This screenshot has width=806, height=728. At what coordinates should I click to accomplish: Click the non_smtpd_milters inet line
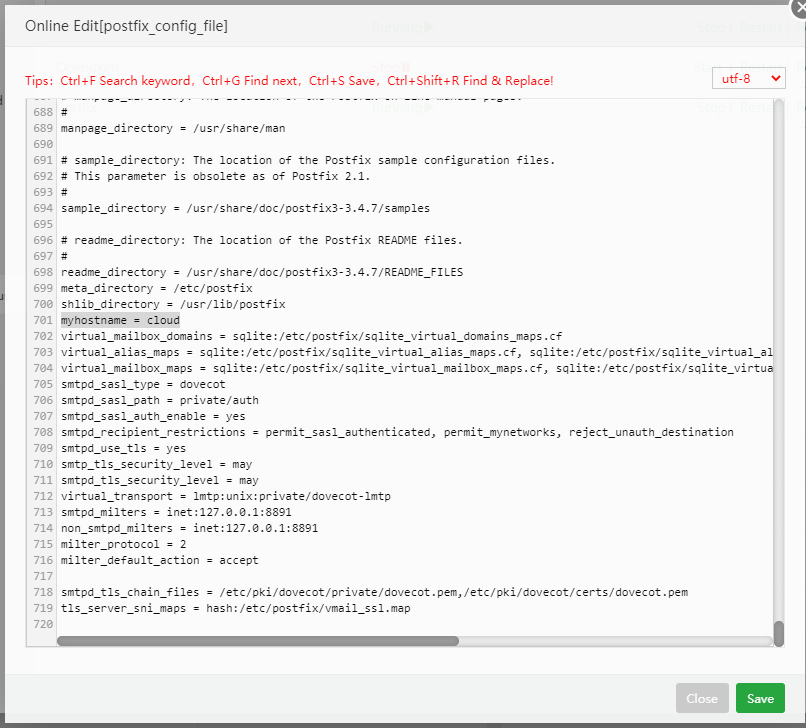[x=189, y=528]
